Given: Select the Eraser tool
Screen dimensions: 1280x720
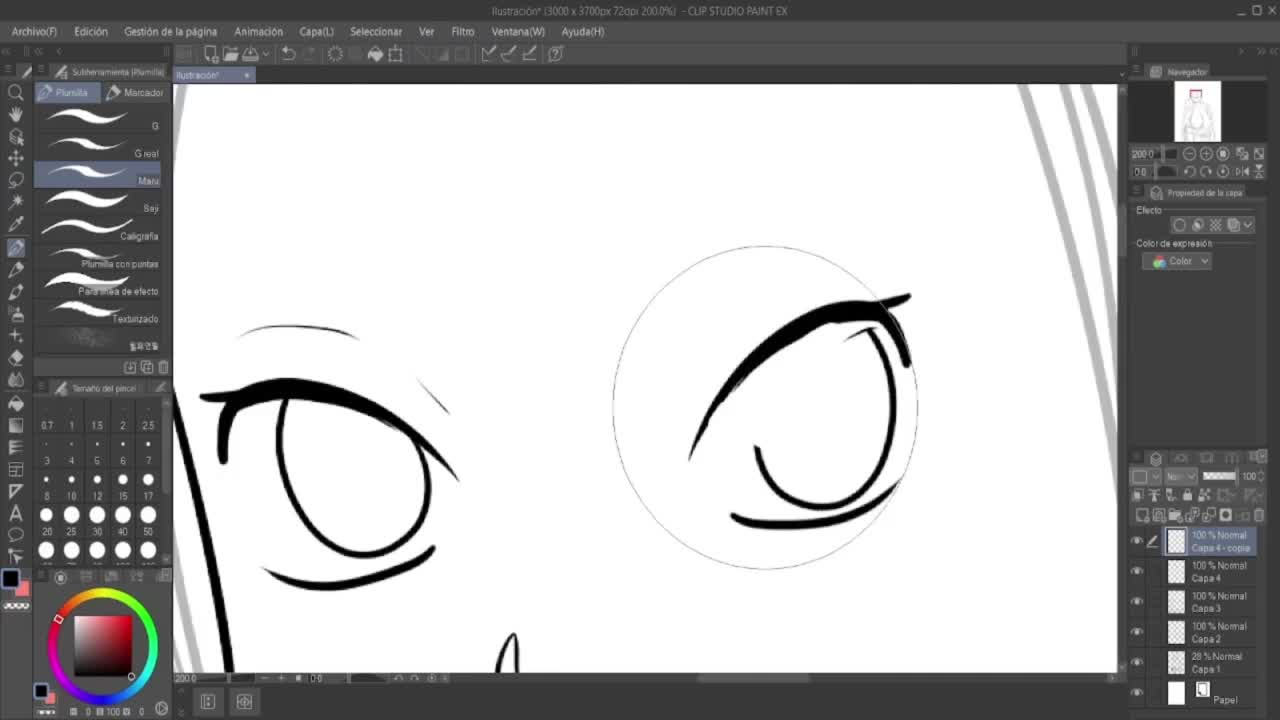Looking at the screenshot, I should (x=16, y=357).
